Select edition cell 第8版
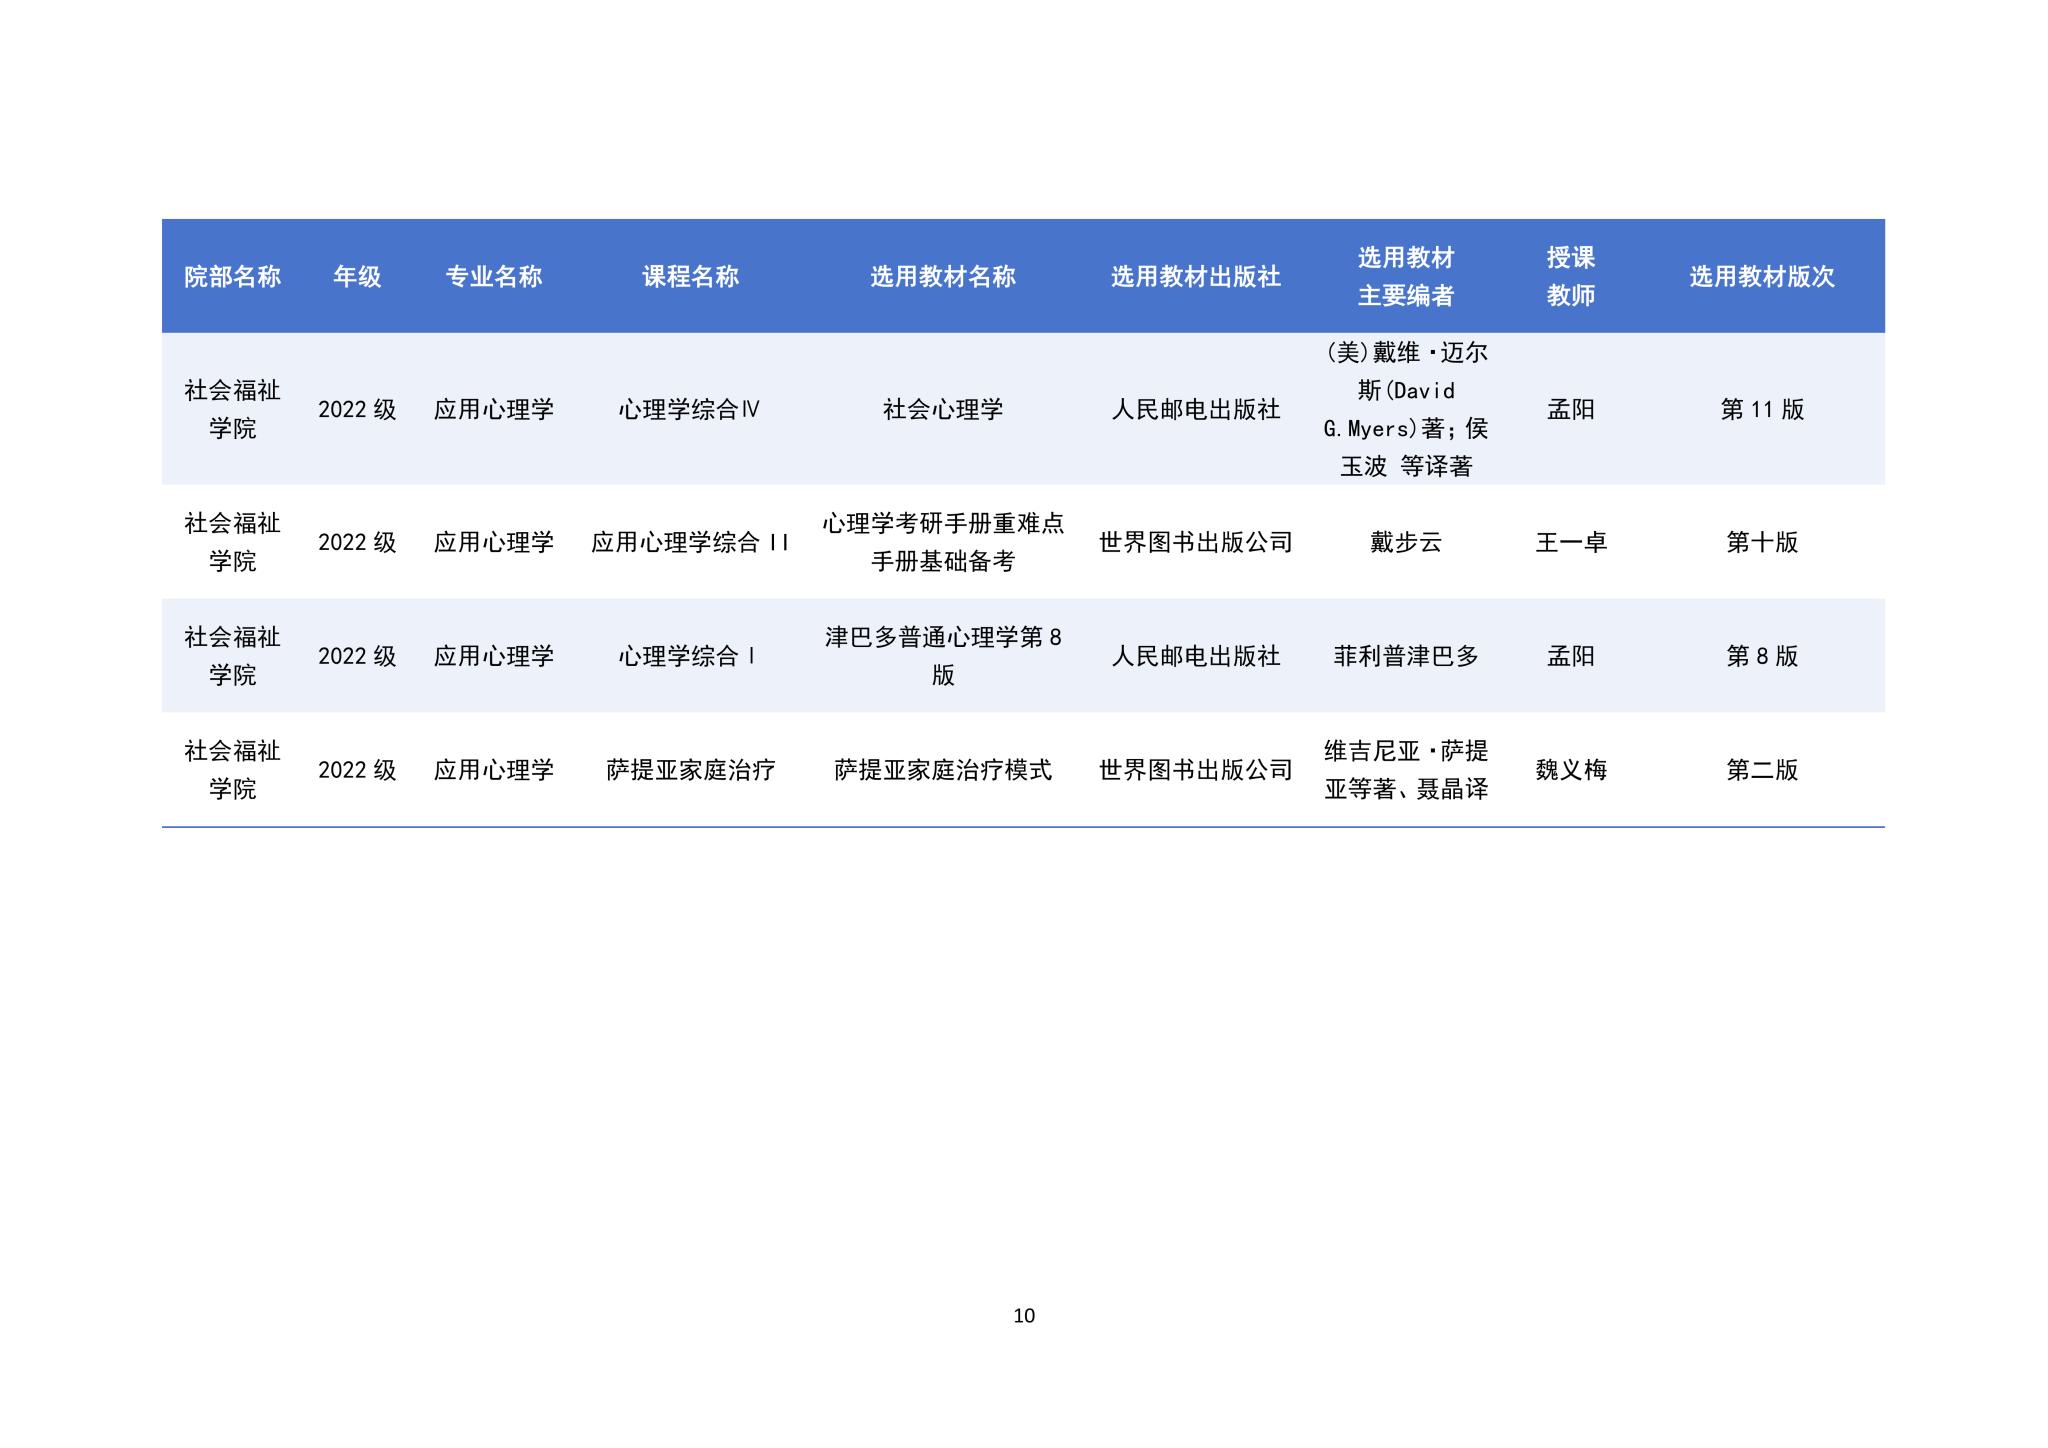Image resolution: width=2048 pixels, height=1448 pixels. [1762, 657]
